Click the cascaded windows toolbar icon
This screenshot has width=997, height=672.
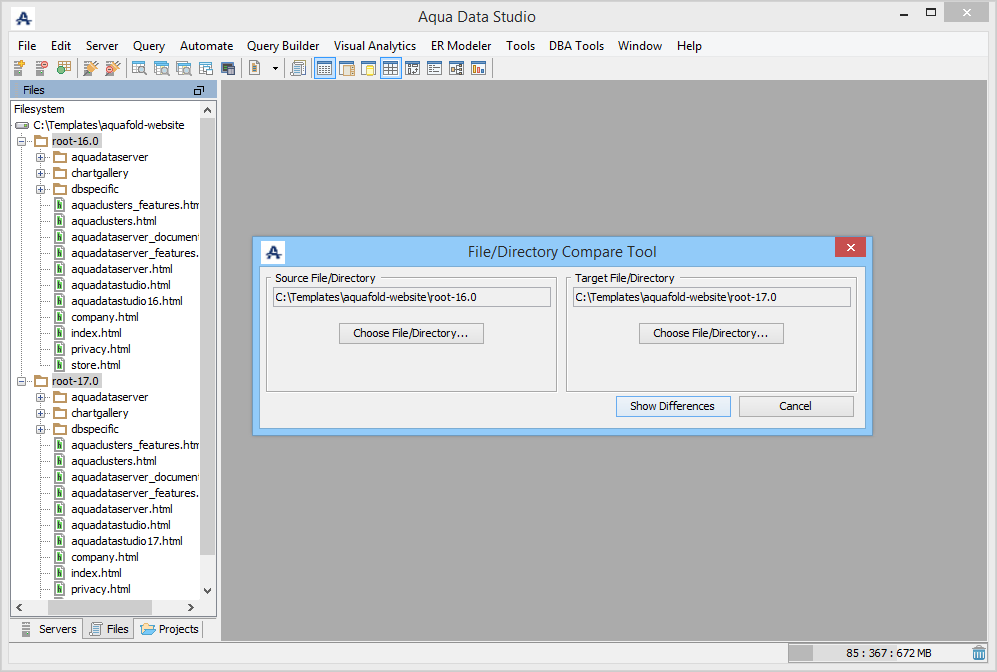[206, 68]
